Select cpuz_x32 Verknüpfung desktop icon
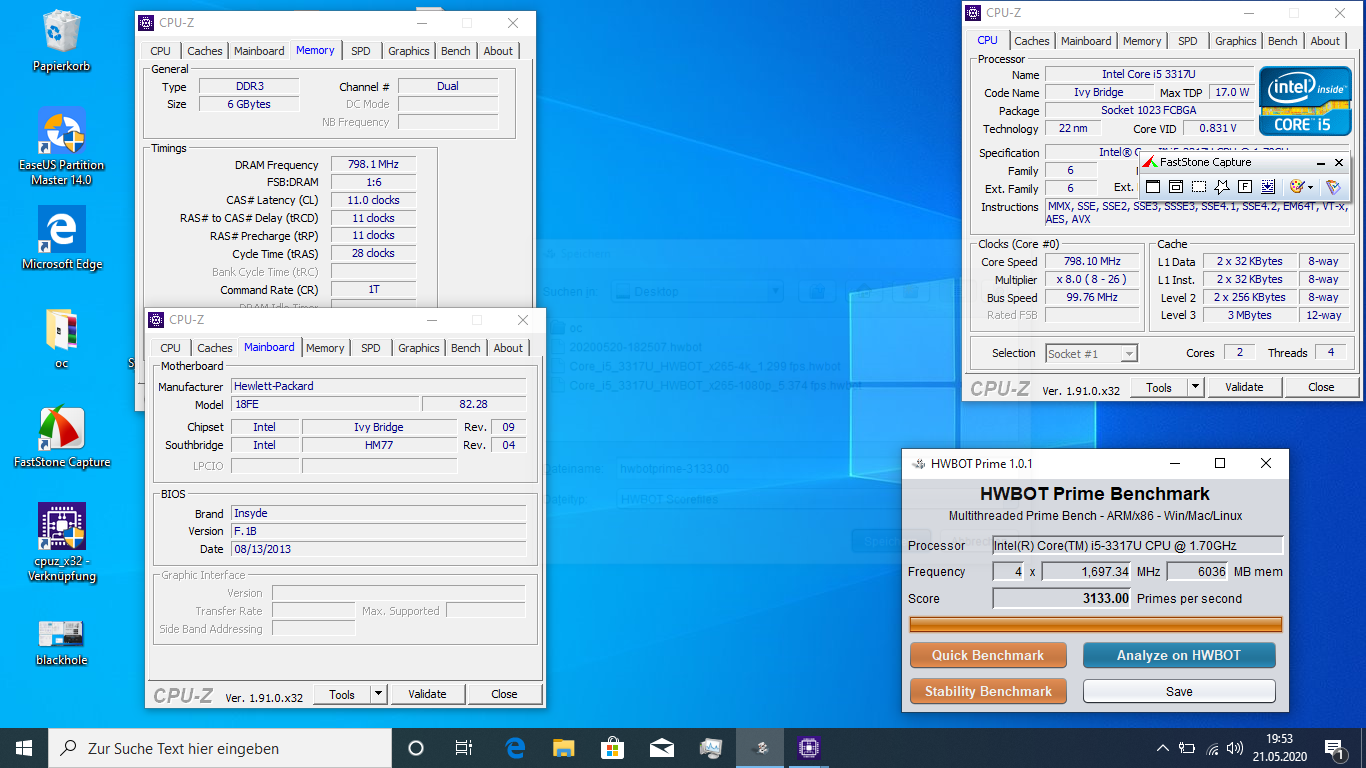This screenshot has height=768, width=1366. coord(61,542)
